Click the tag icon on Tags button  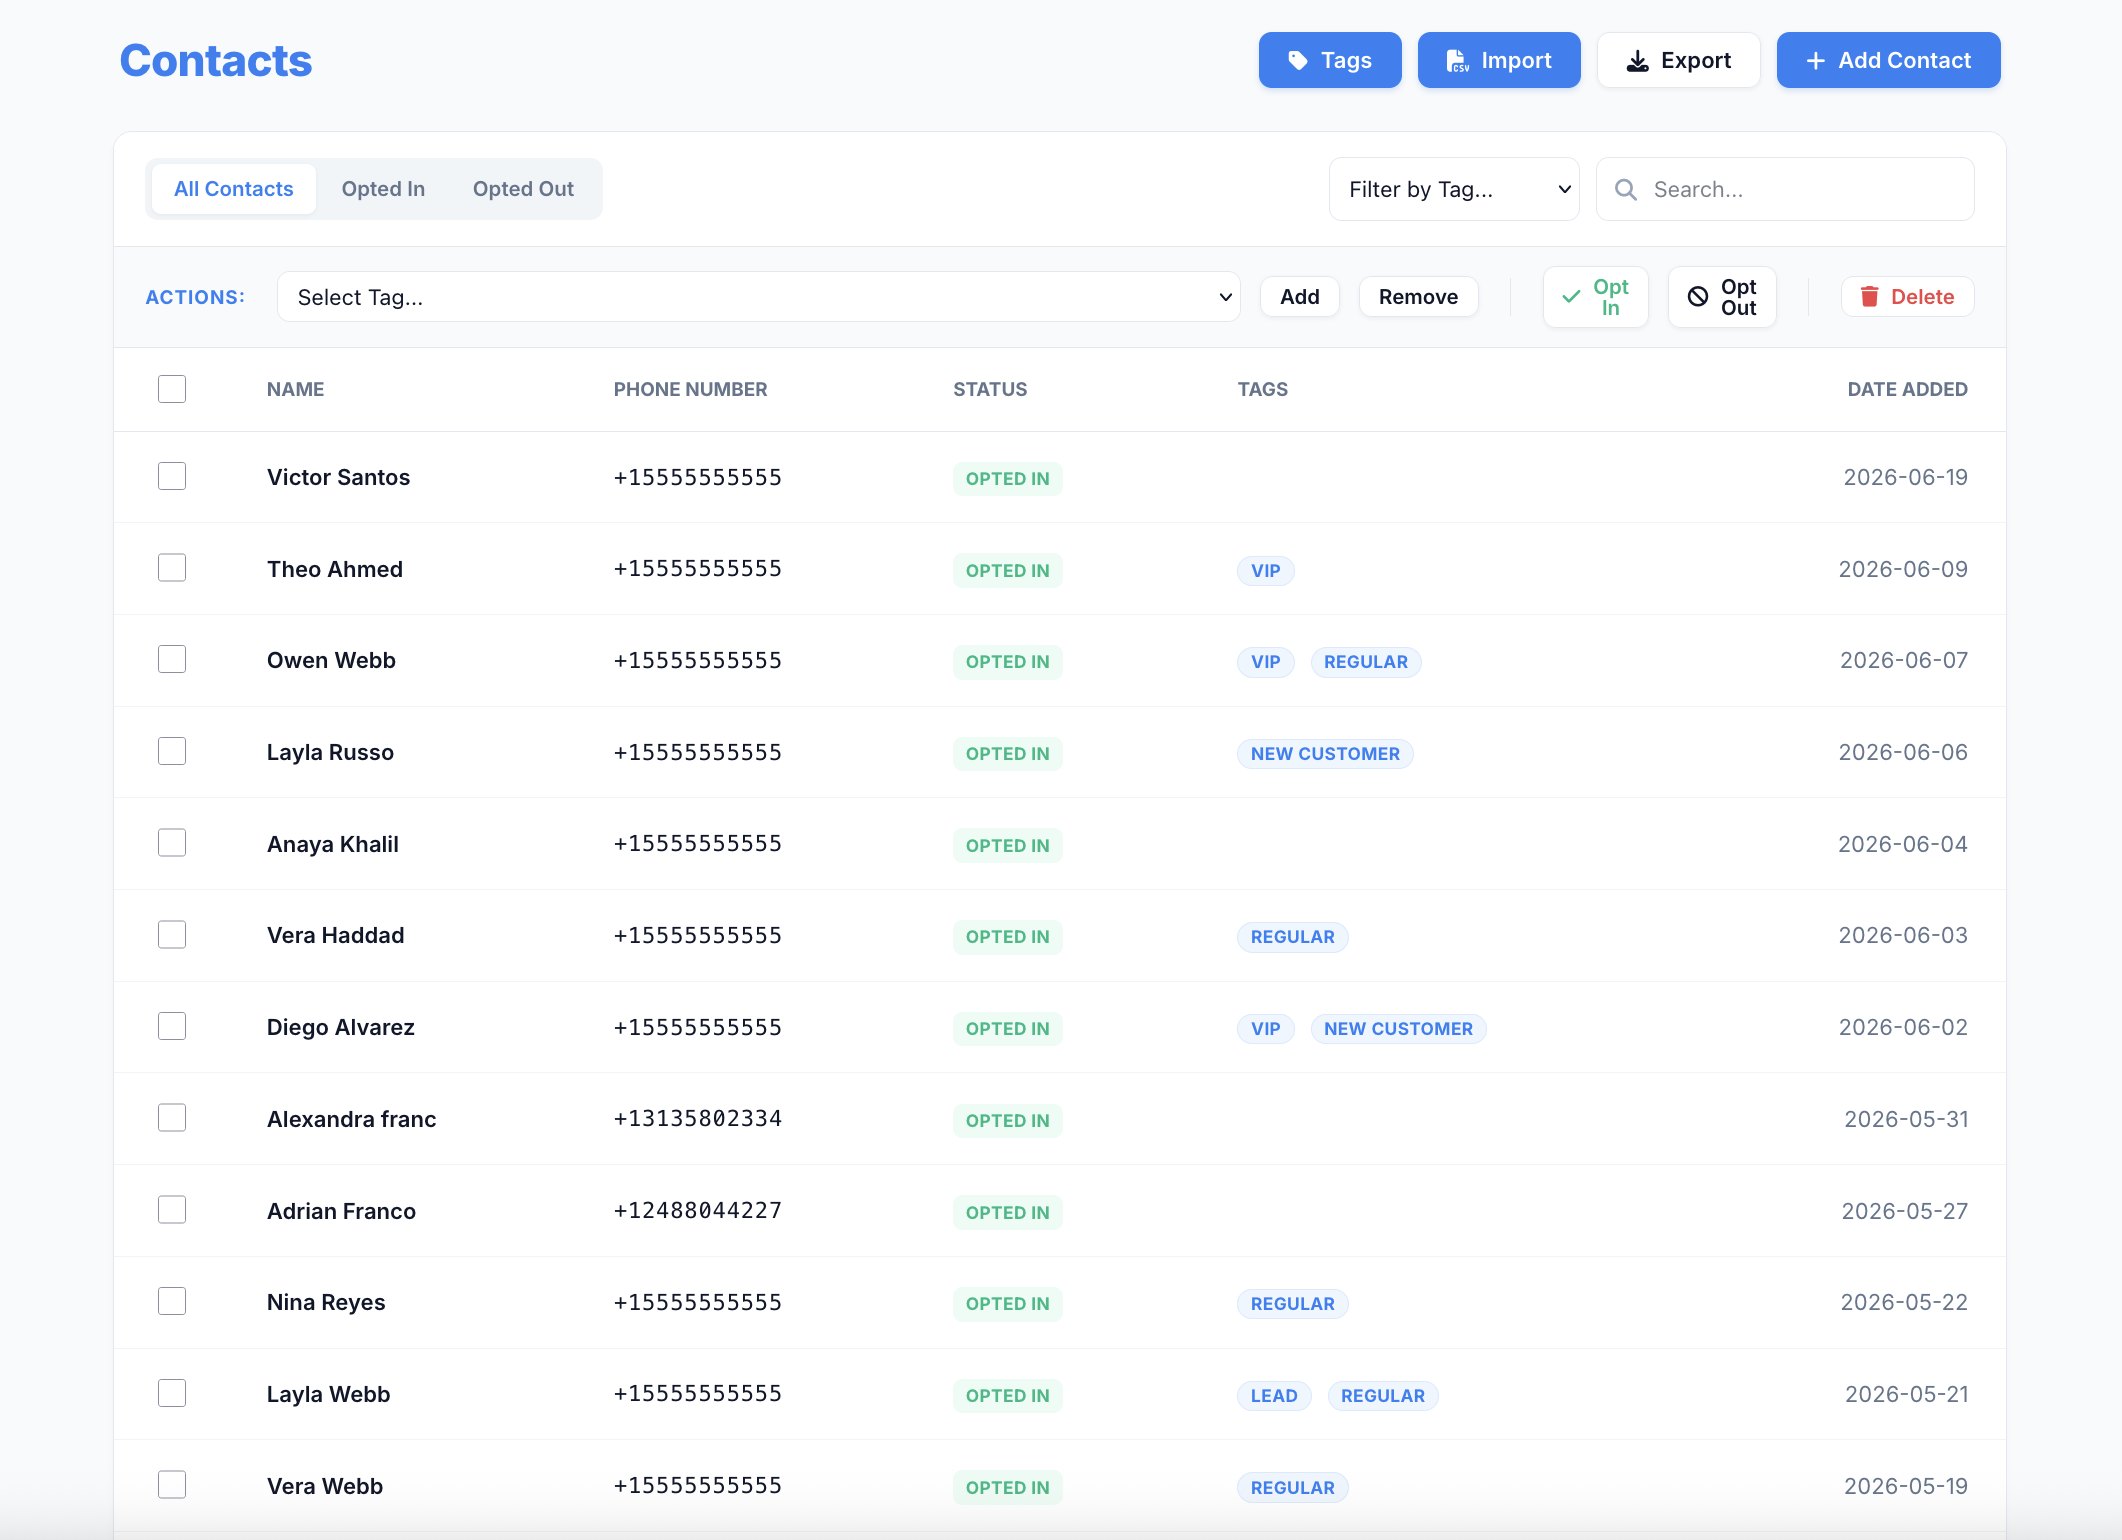1298,61
